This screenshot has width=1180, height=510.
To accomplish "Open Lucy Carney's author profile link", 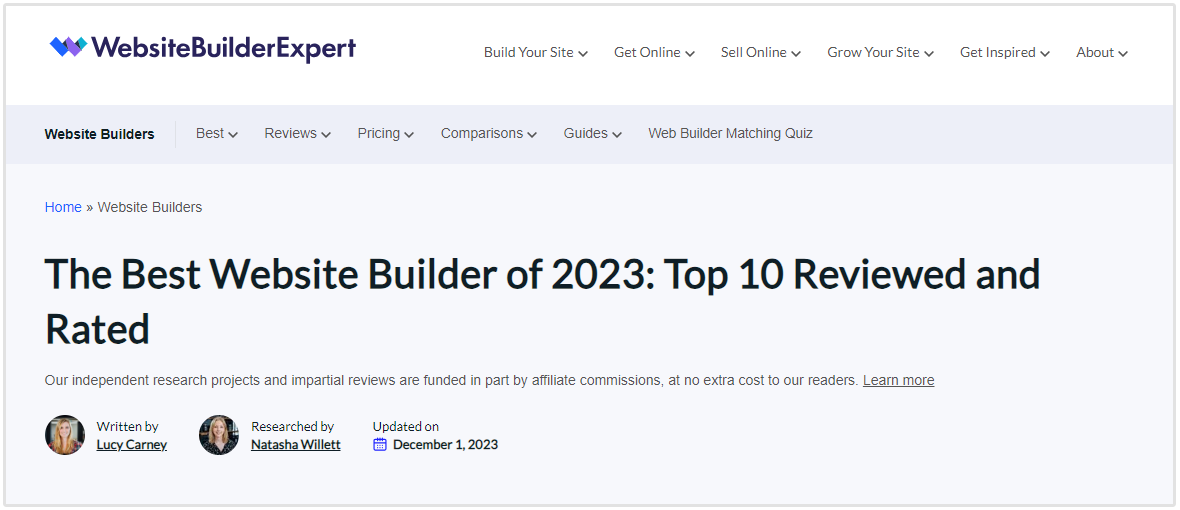I will [x=131, y=444].
